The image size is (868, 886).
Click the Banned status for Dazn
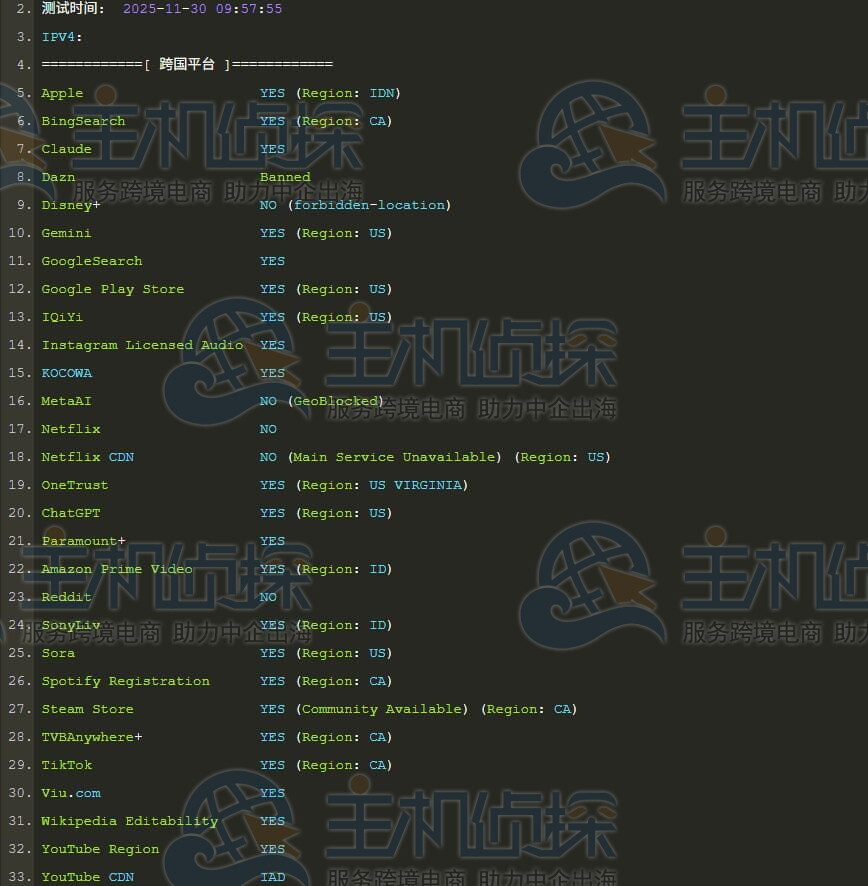(285, 177)
